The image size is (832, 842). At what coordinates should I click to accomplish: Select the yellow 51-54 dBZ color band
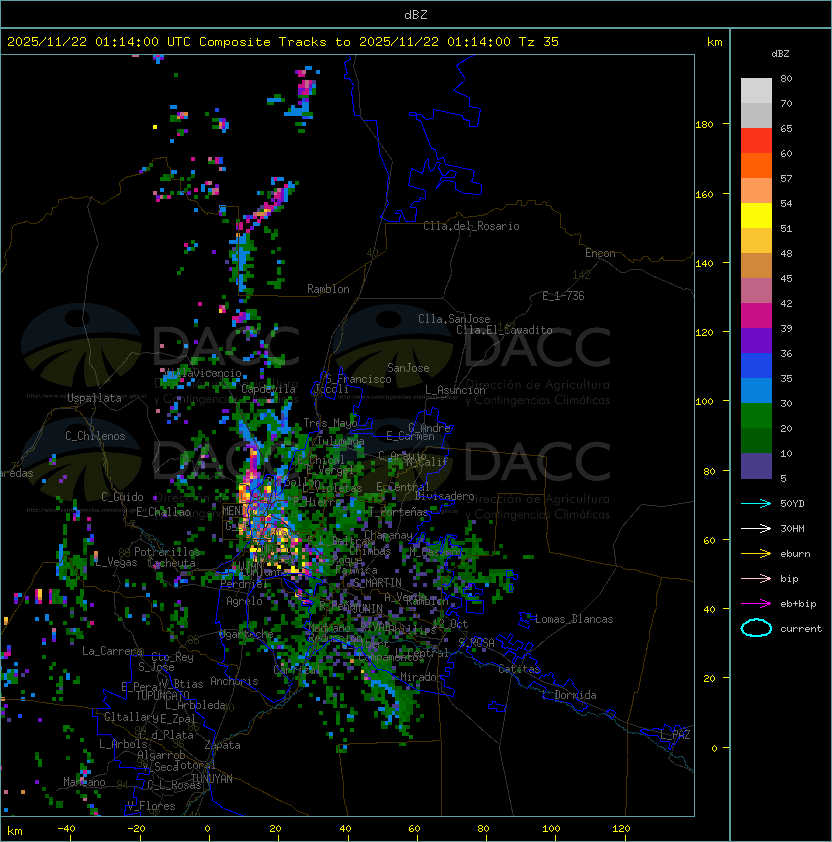[756, 216]
